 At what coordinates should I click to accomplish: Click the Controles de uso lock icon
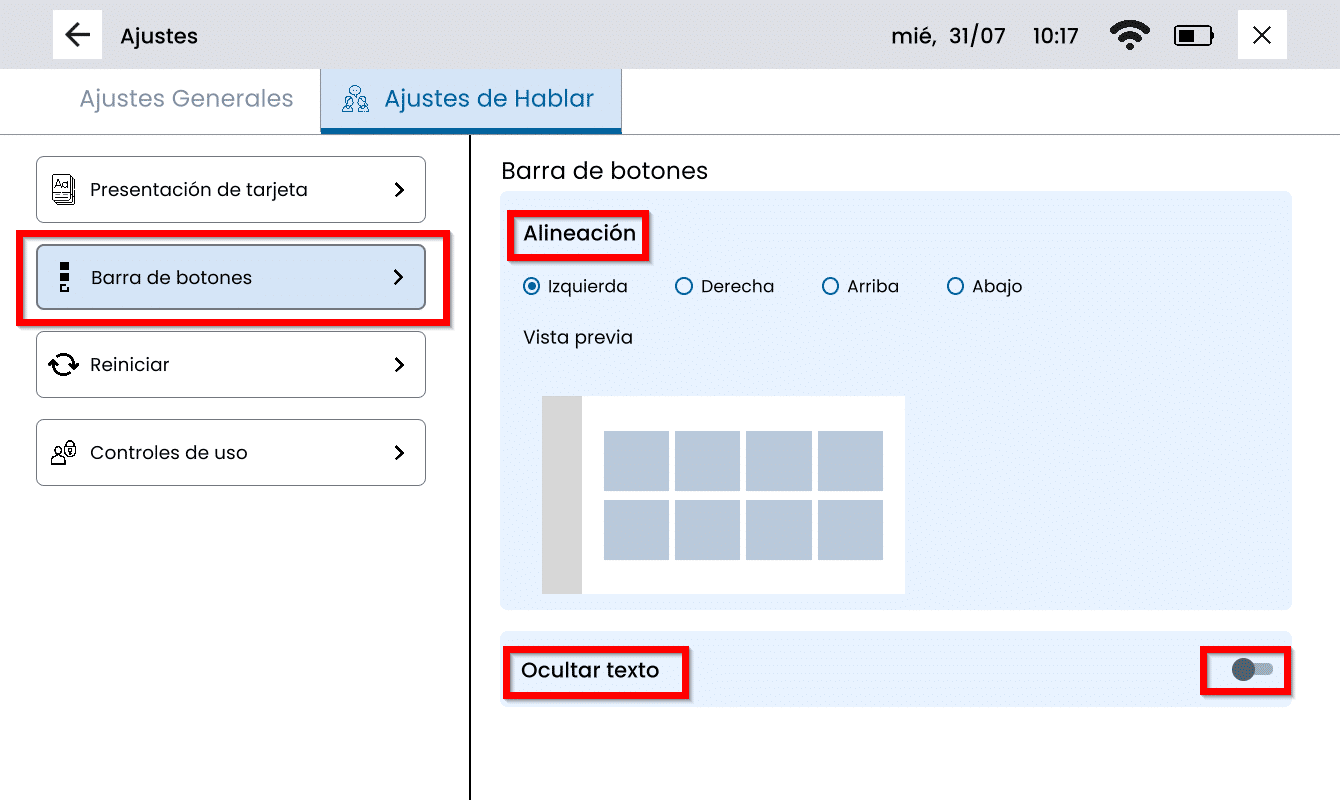64,453
